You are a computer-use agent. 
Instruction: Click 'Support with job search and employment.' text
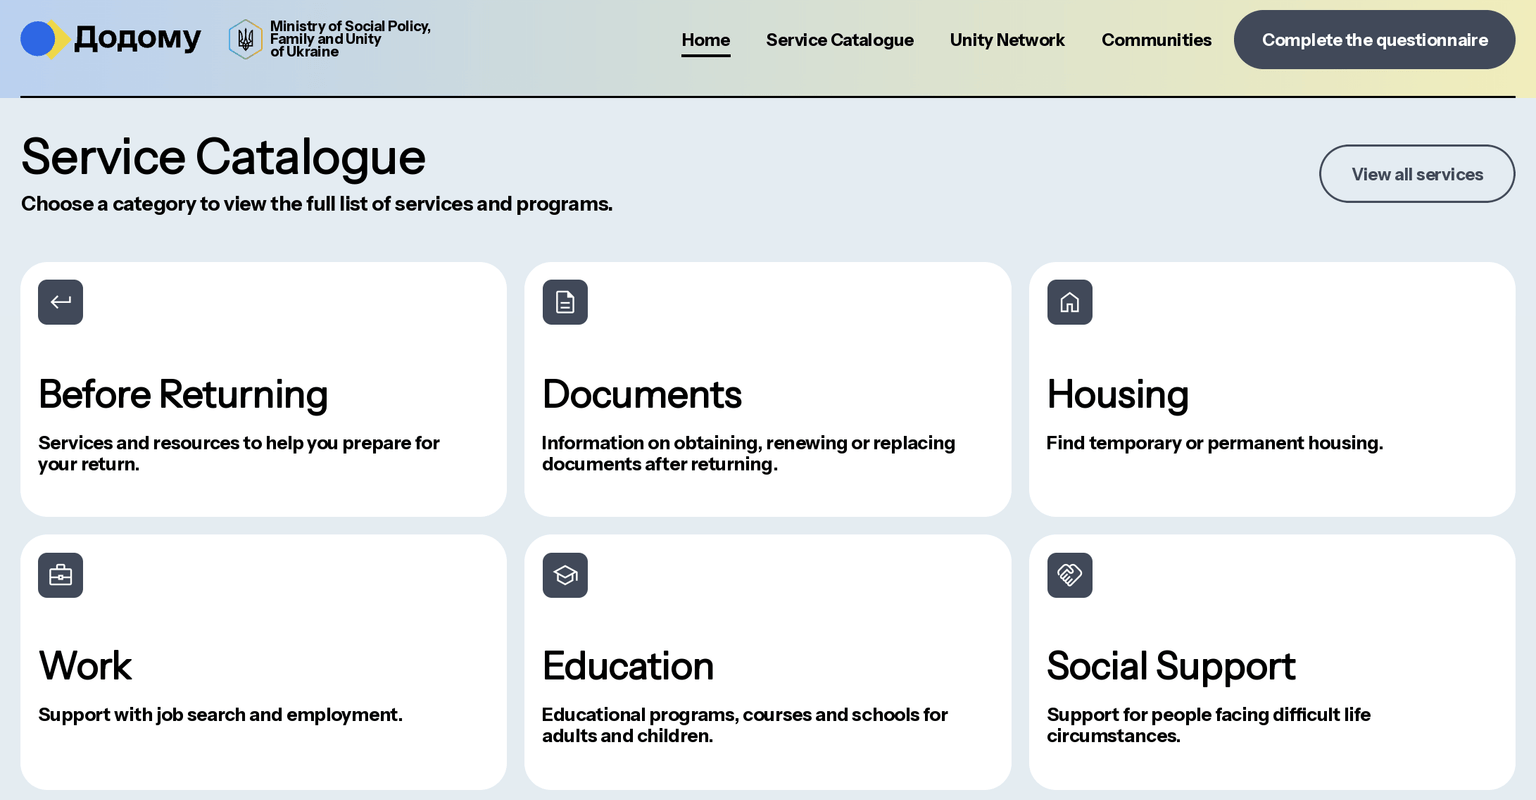pyautogui.click(x=220, y=715)
